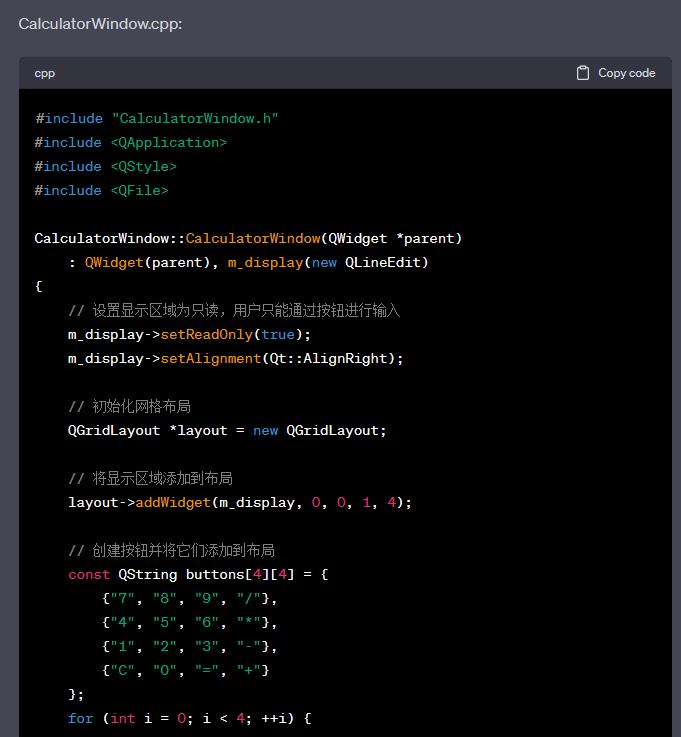
Task: Click the cpp language label in header
Action: pyautogui.click(x=45, y=73)
